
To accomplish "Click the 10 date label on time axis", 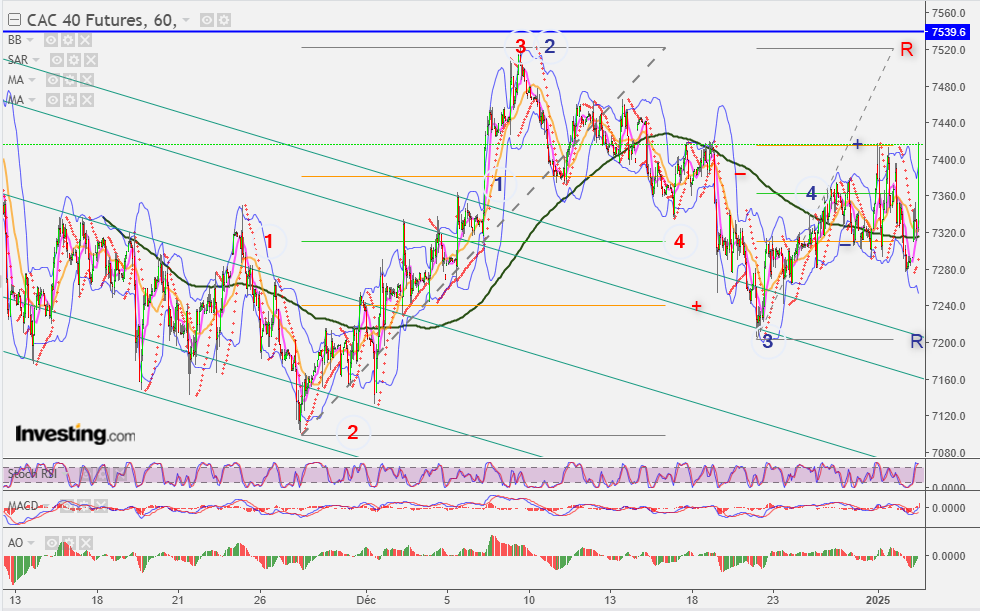I will click(529, 601).
